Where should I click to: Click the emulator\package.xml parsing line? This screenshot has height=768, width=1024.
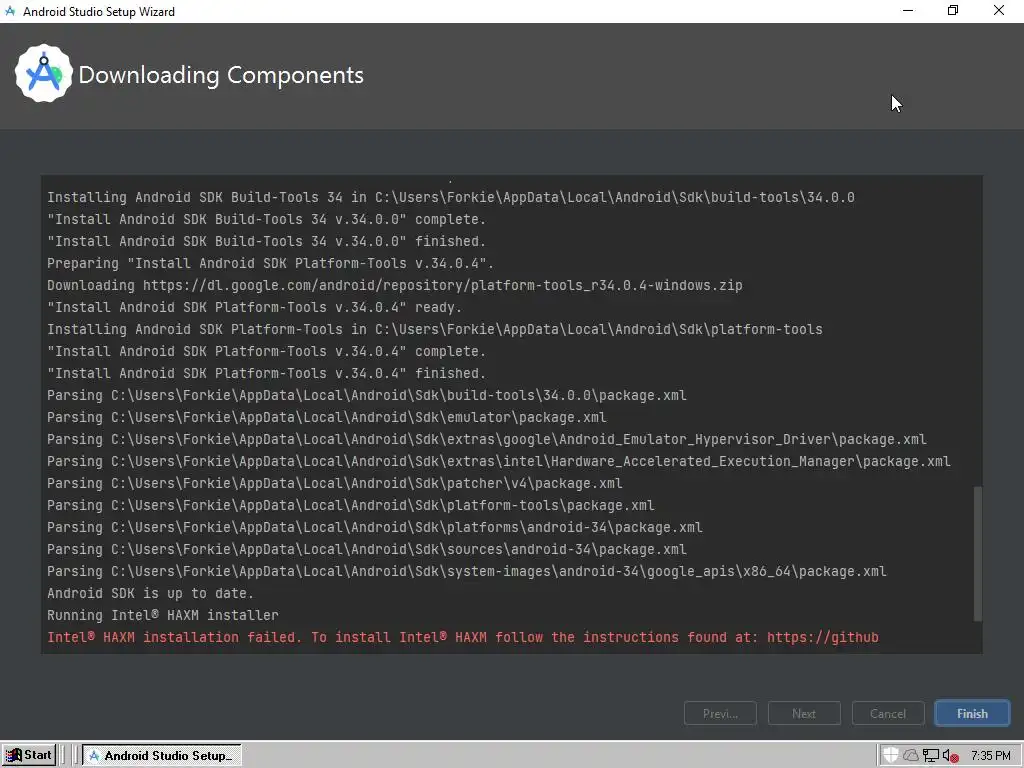[327, 417]
